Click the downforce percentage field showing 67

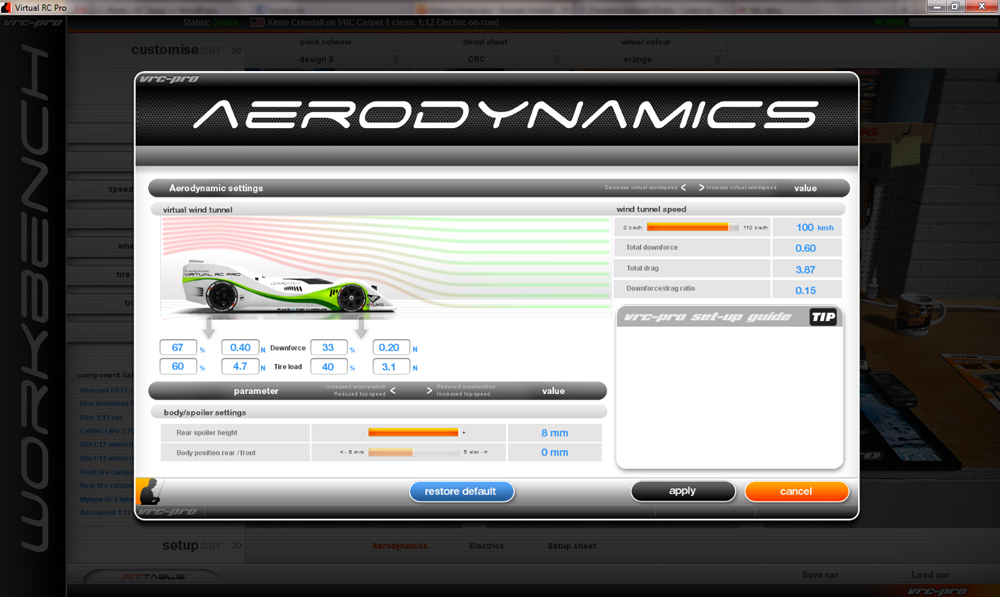tap(178, 348)
